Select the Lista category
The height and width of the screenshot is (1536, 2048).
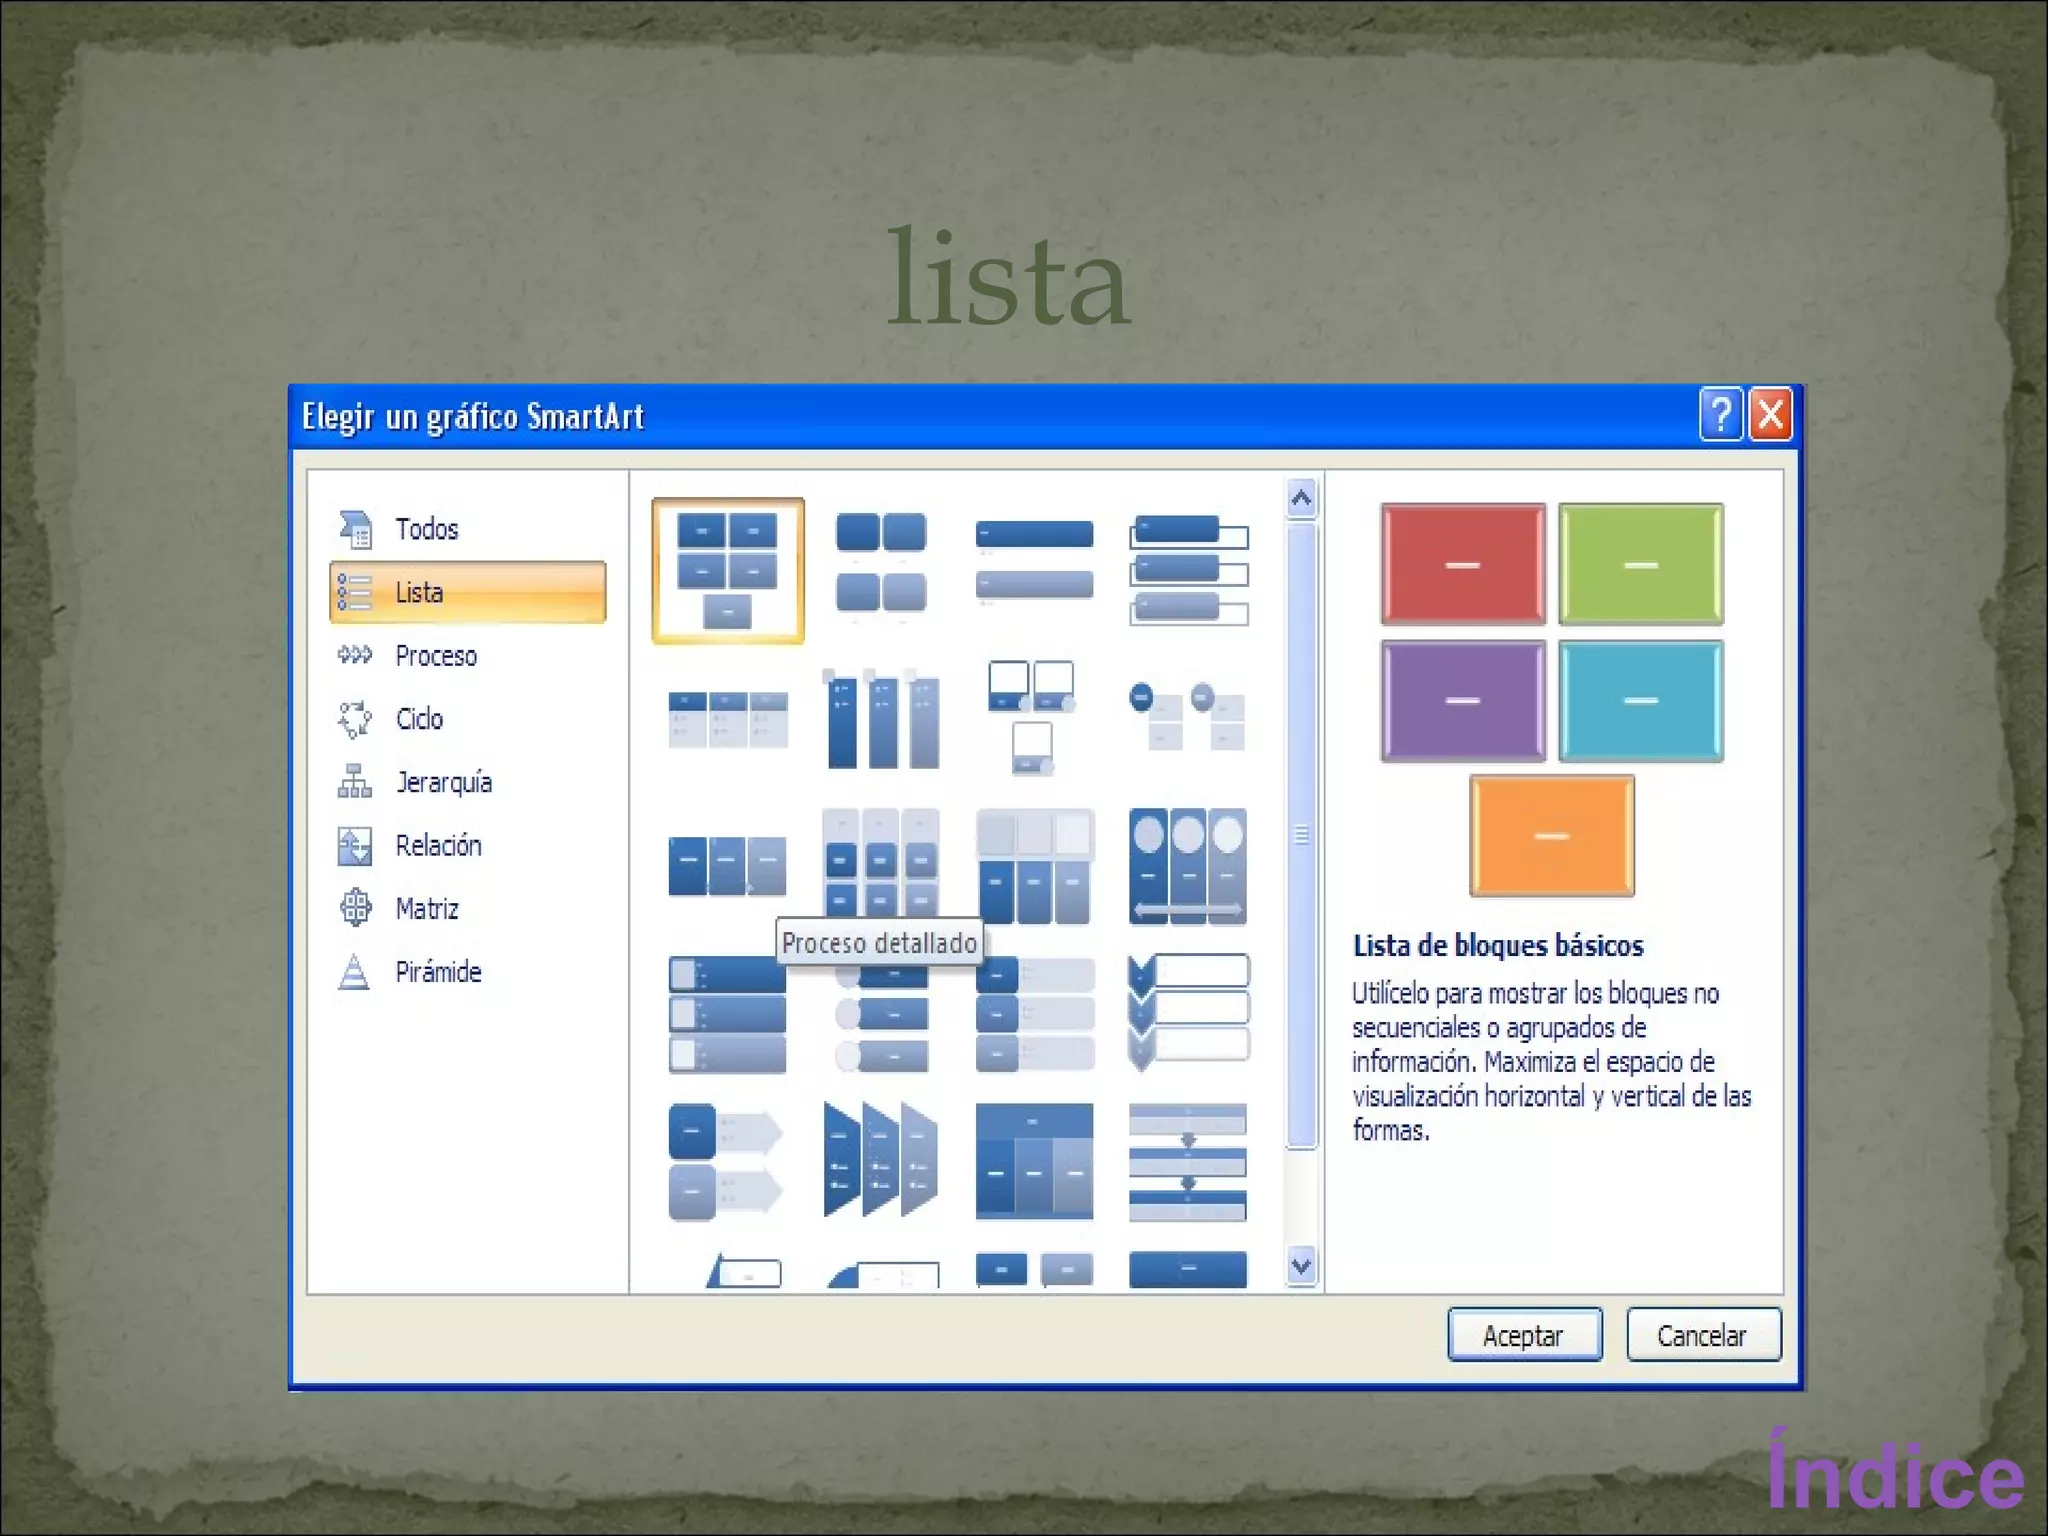pyautogui.click(x=467, y=592)
